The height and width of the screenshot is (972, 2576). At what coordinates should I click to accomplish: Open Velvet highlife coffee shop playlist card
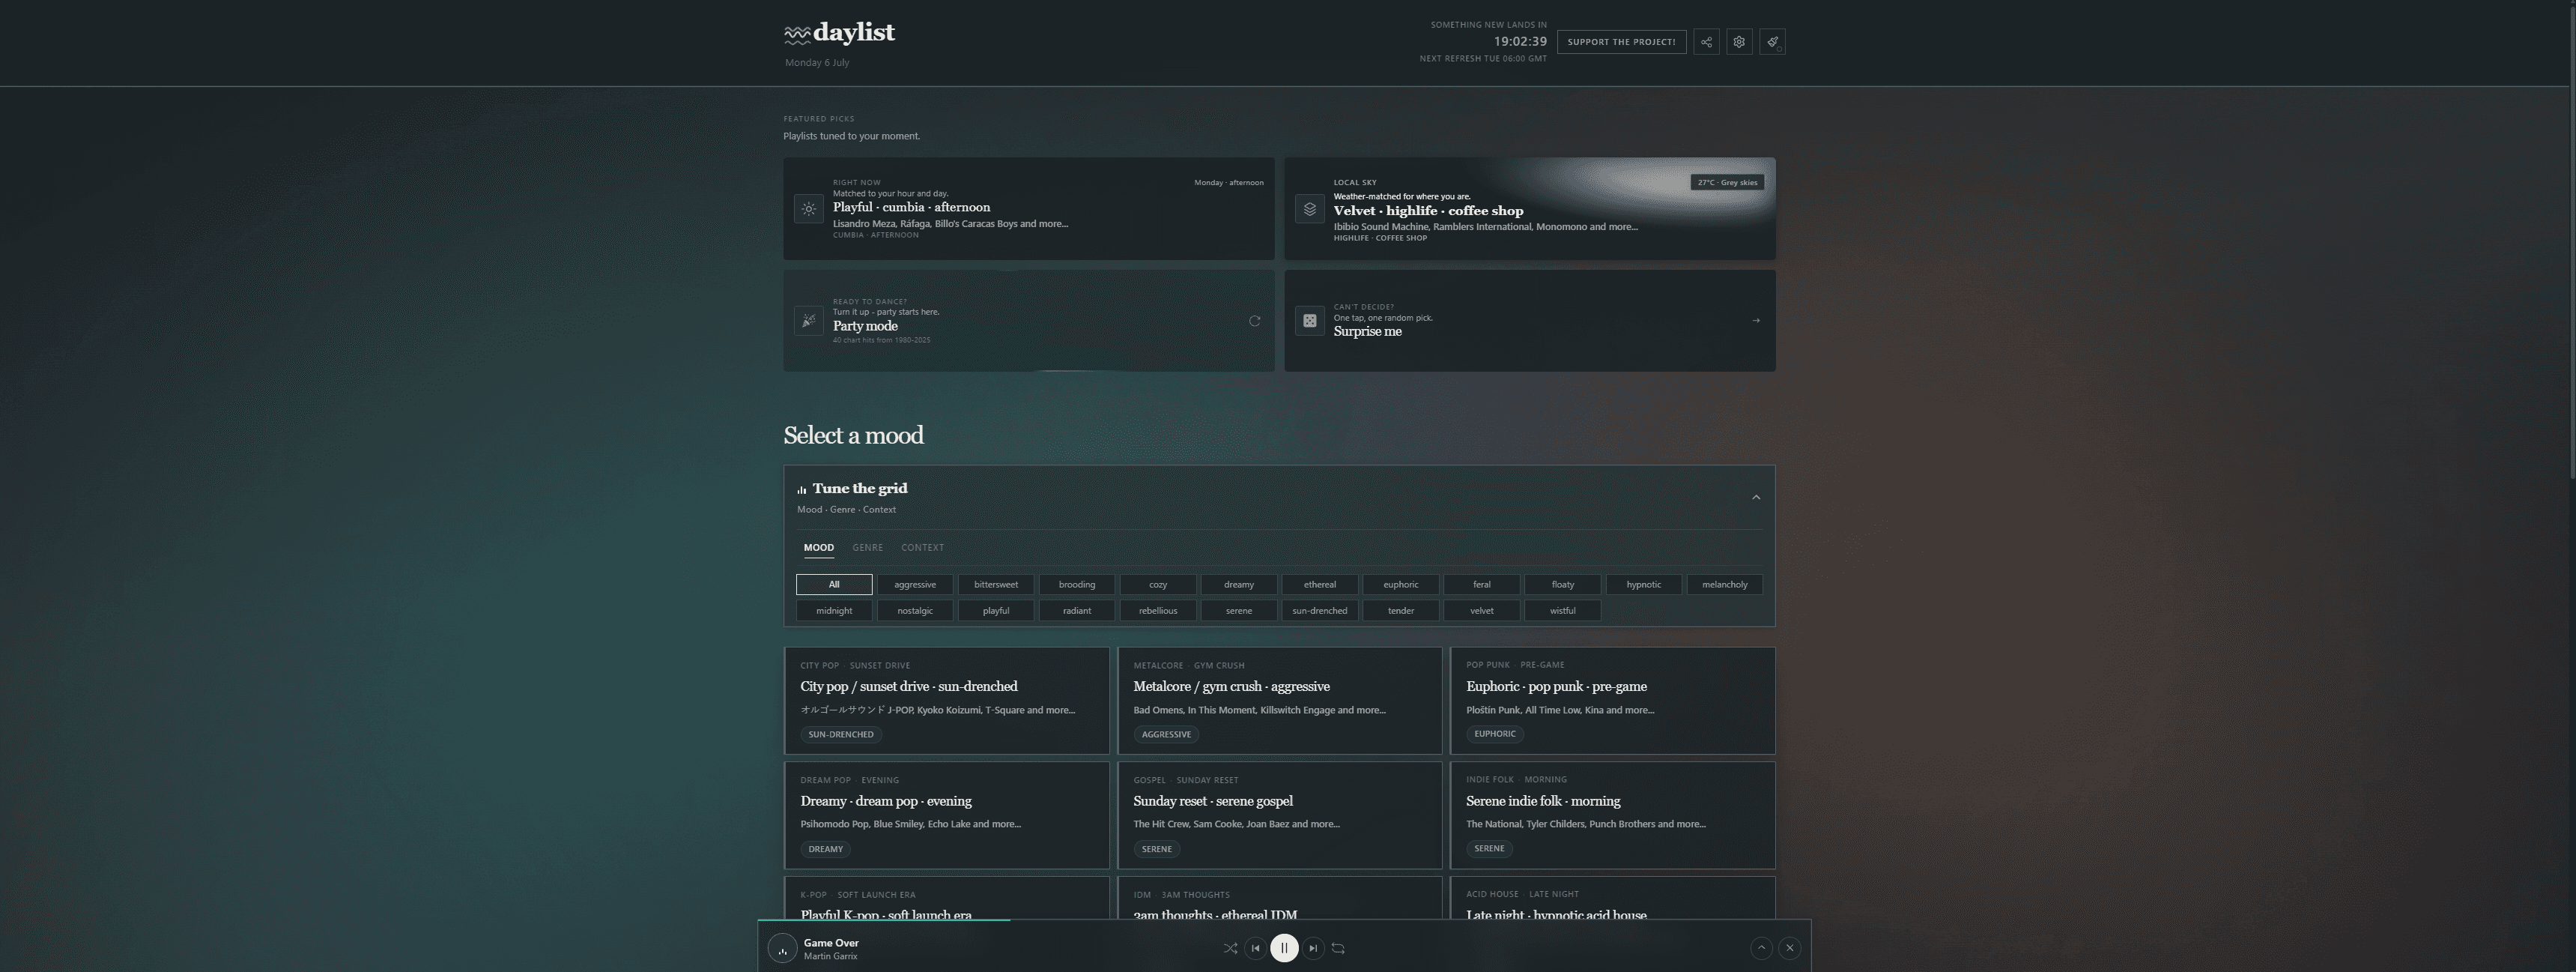[x=1530, y=209]
